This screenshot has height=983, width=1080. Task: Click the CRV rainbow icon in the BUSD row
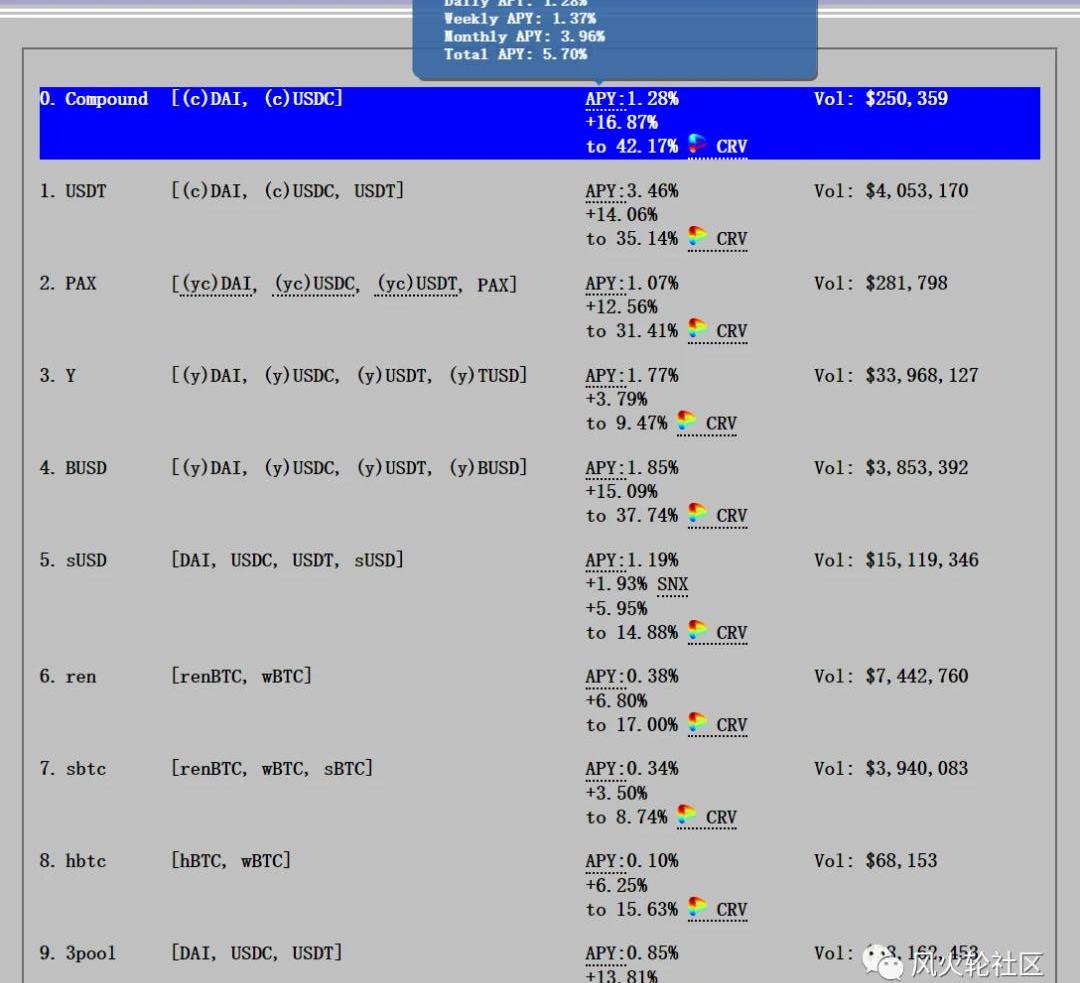(697, 513)
